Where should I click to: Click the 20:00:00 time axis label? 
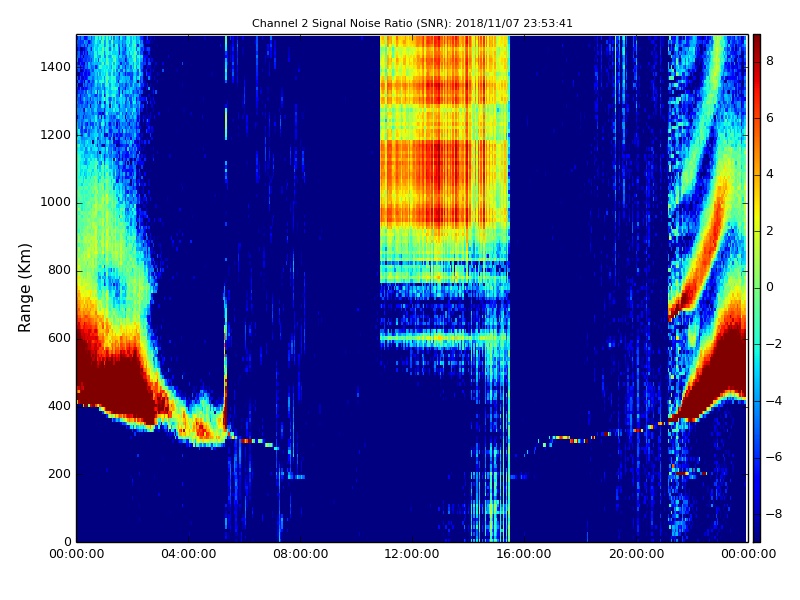click(x=636, y=554)
